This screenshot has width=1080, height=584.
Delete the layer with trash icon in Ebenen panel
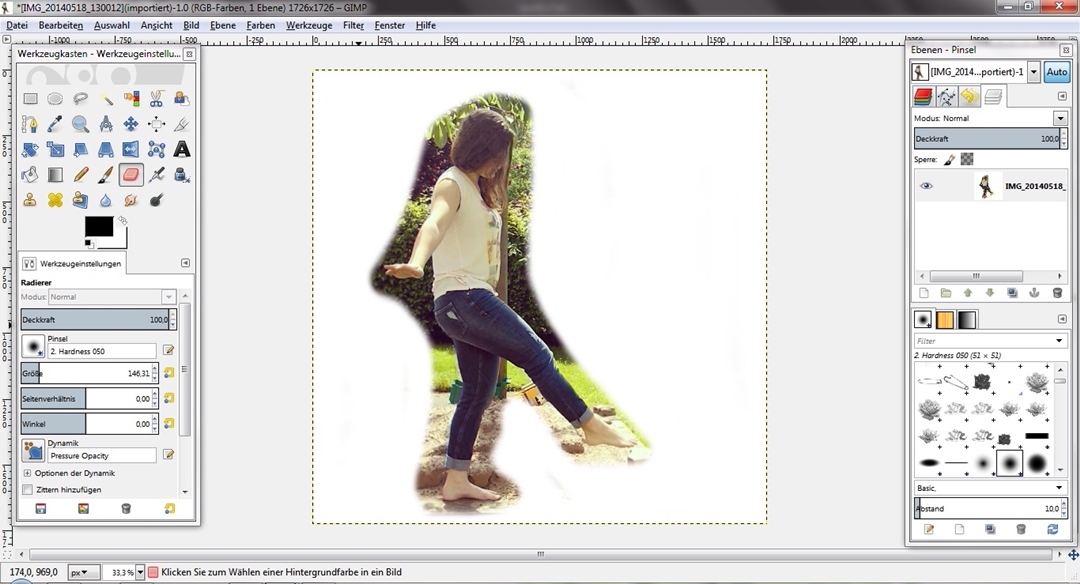point(1057,293)
